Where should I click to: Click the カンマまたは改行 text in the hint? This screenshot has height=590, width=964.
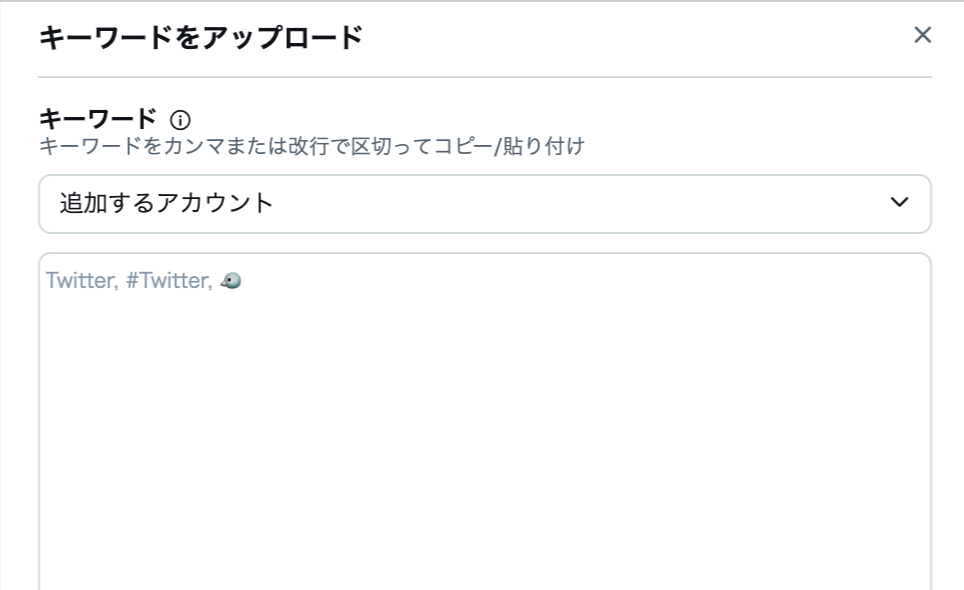(224, 147)
